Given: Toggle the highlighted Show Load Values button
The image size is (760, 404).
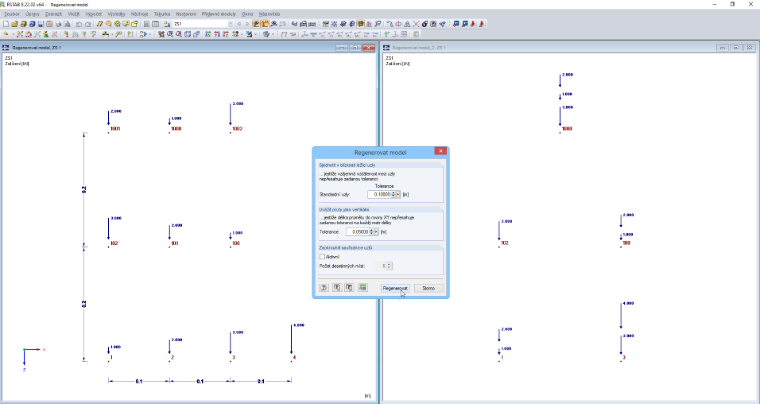Looking at the screenshot, I should [265, 24].
